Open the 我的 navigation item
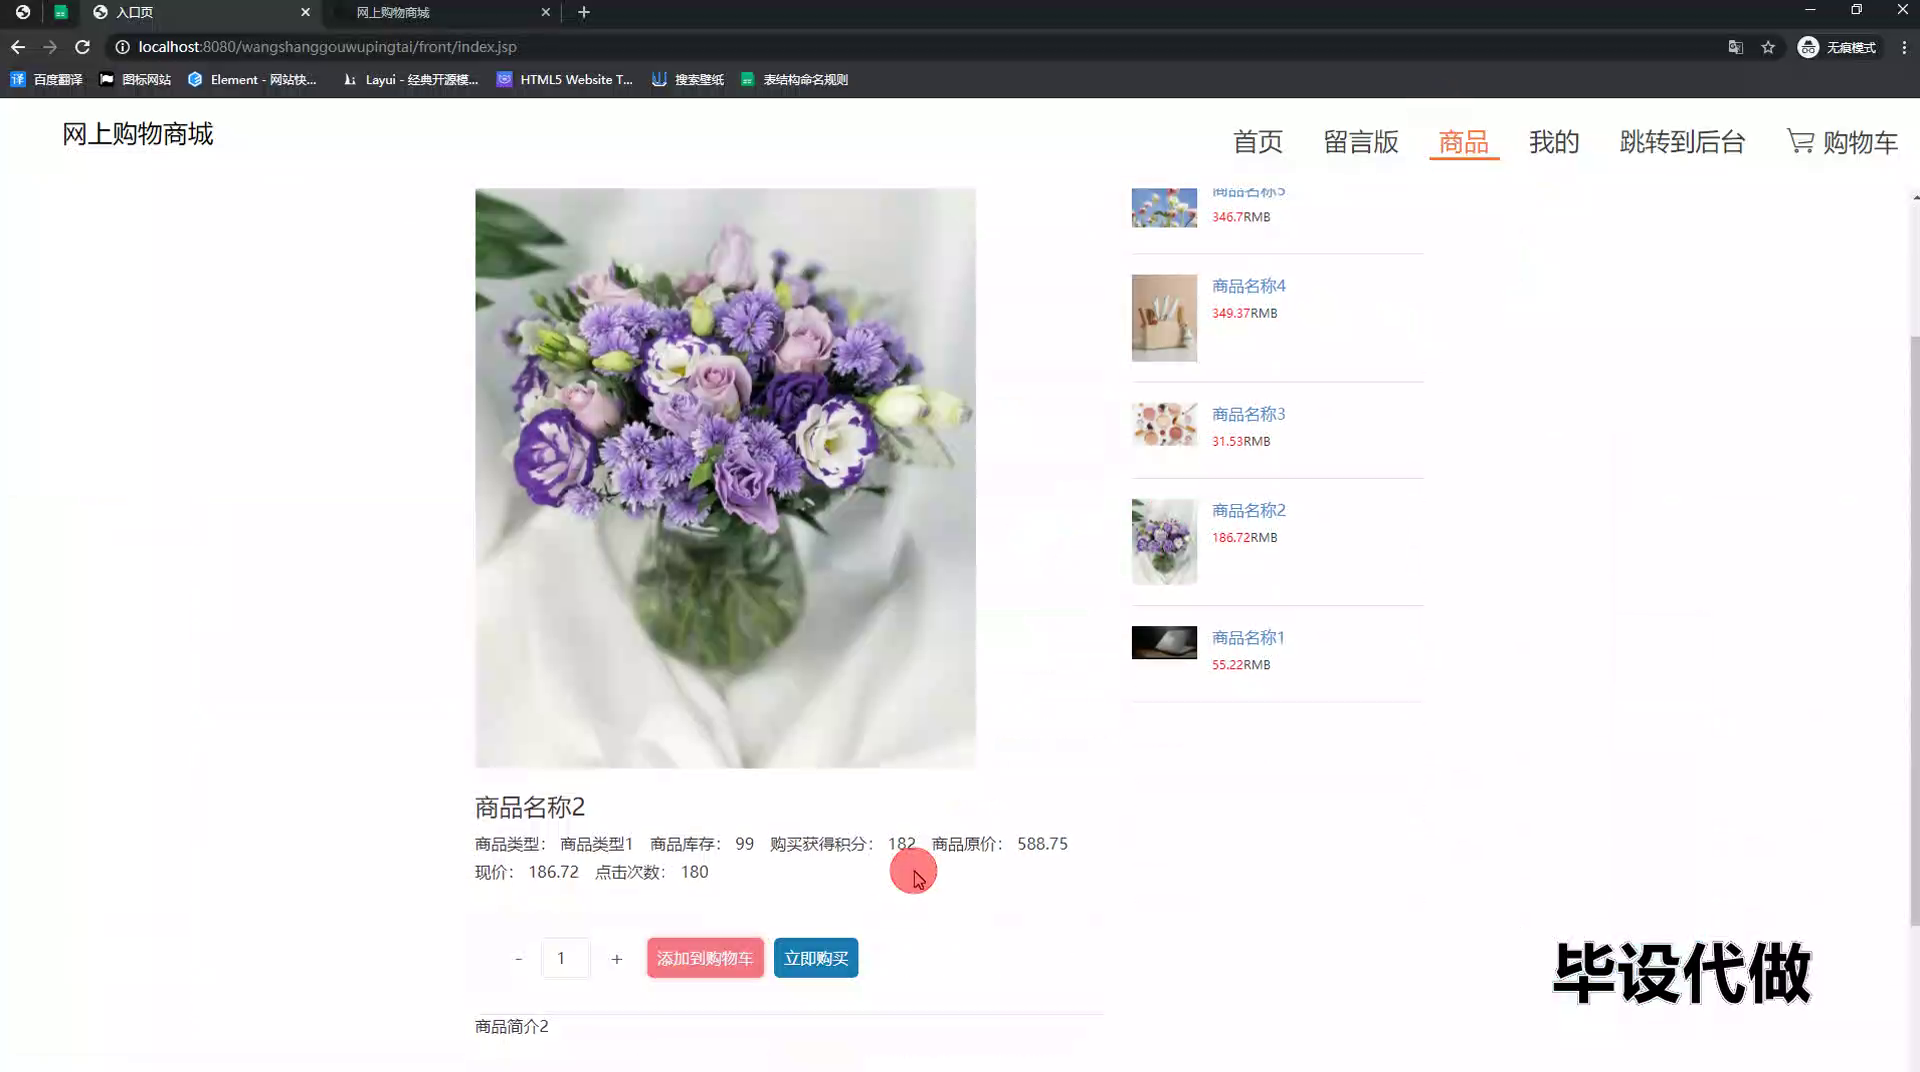The height and width of the screenshot is (1072, 1920). (x=1554, y=141)
